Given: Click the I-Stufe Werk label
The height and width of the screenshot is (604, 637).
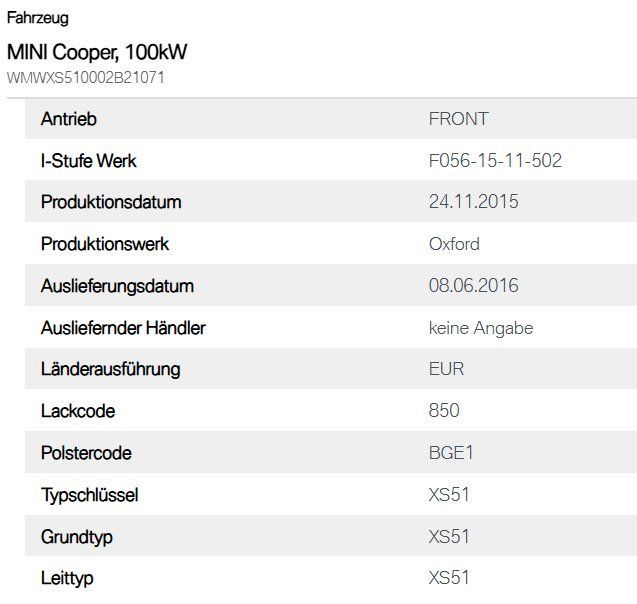Looking at the screenshot, I should [89, 161].
